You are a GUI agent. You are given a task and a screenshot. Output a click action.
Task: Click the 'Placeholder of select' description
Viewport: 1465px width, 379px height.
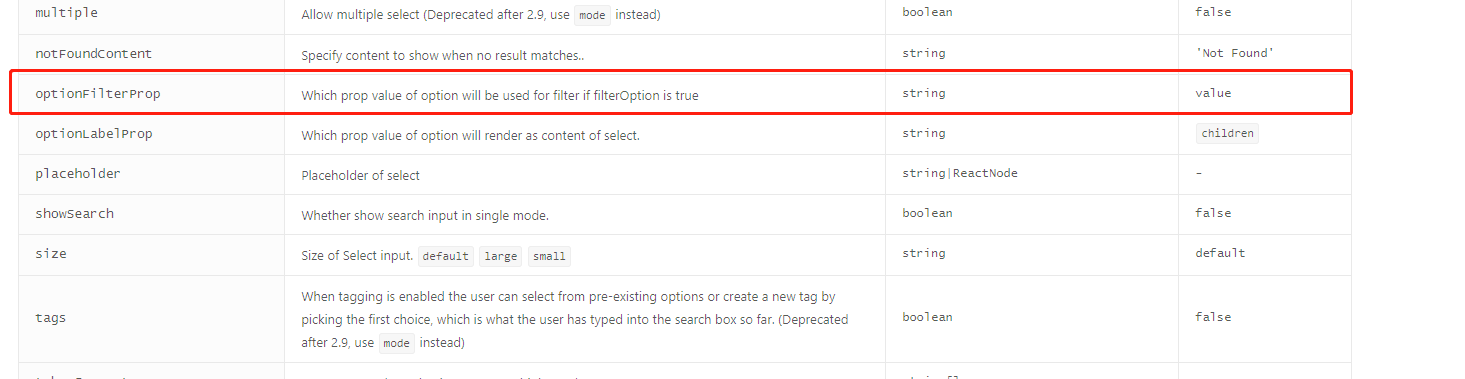coord(361,175)
